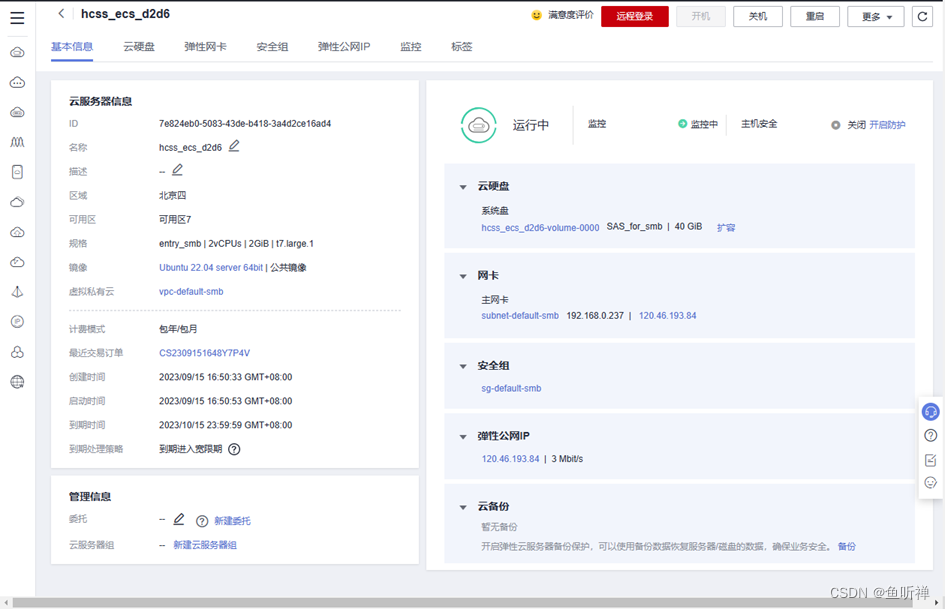Click the wave-shaped sidebar icon
Viewport: 945px width, 609px height.
pyautogui.click(x=17, y=142)
